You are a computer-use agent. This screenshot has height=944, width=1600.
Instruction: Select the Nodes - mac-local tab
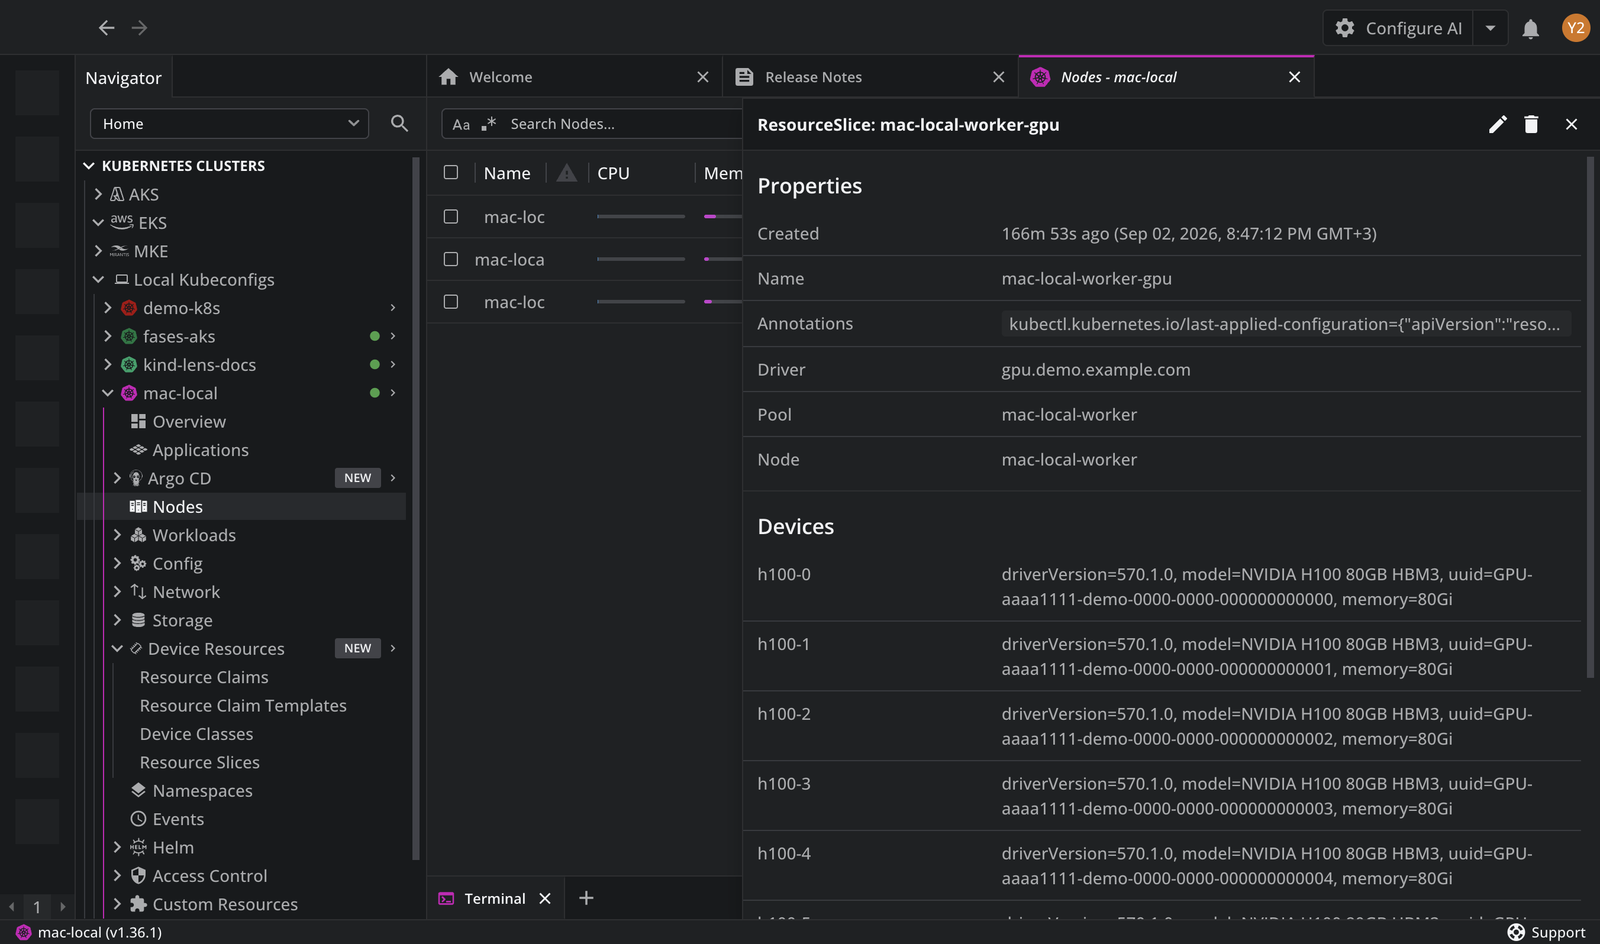point(1166,77)
